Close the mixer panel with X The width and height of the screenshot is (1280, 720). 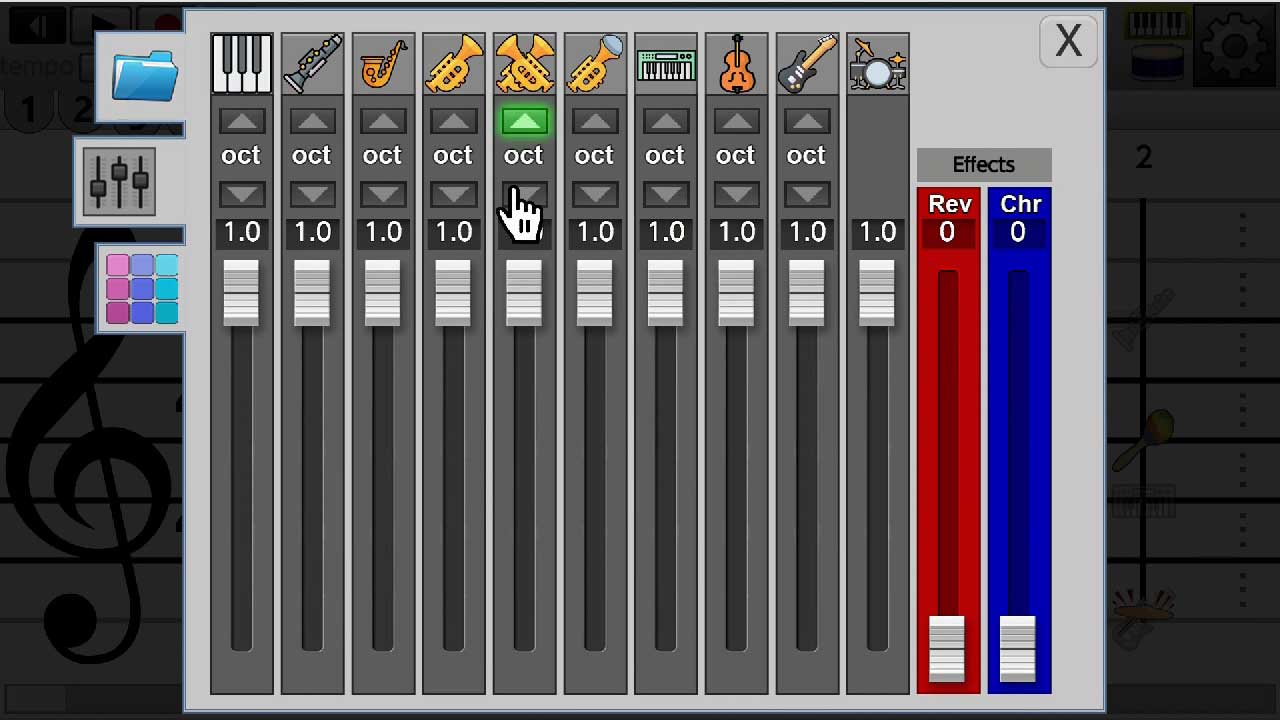click(x=1068, y=42)
